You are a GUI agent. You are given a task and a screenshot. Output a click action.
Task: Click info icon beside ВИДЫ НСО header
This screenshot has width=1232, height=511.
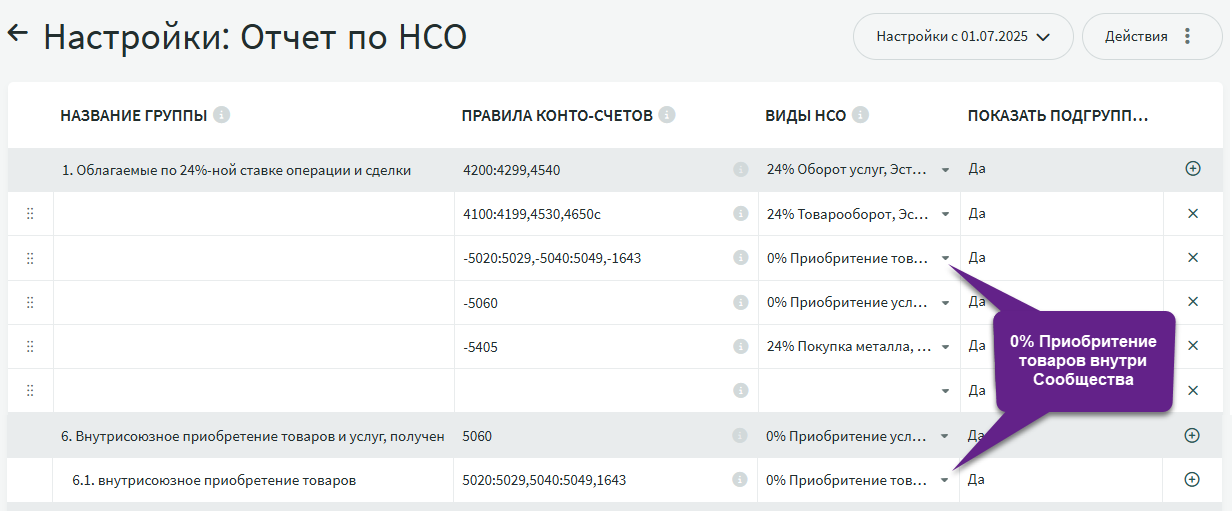860,115
